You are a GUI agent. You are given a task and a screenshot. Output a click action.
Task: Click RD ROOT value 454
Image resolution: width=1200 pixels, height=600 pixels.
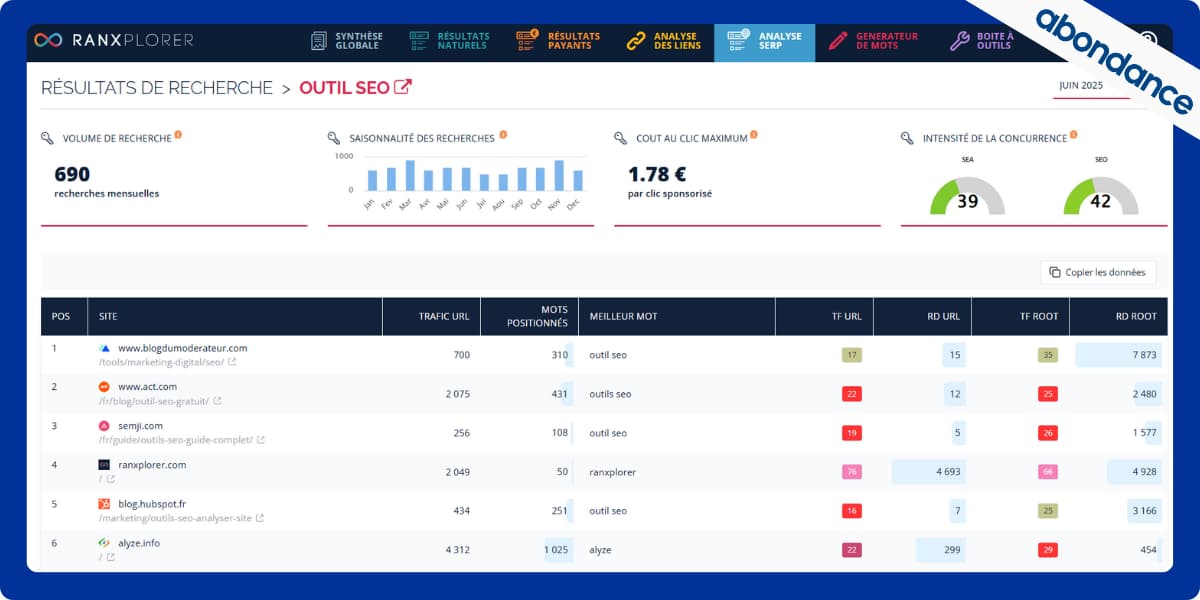point(1148,550)
